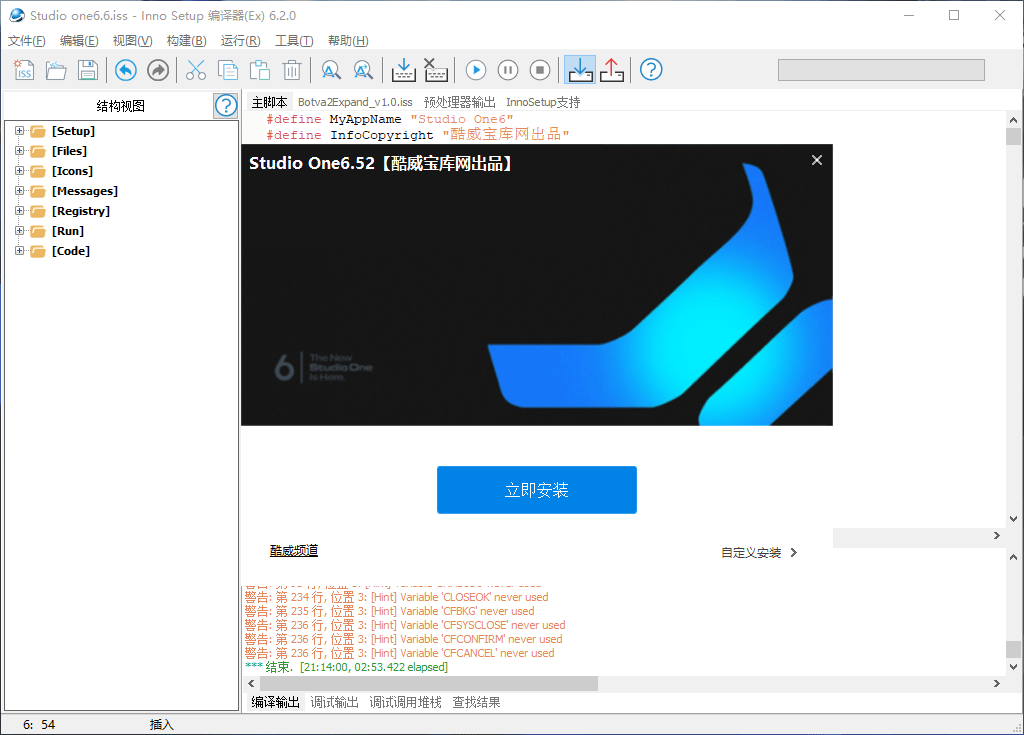Click the 插入 status bar indicator
The height and width of the screenshot is (735, 1024).
coord(161,725)
